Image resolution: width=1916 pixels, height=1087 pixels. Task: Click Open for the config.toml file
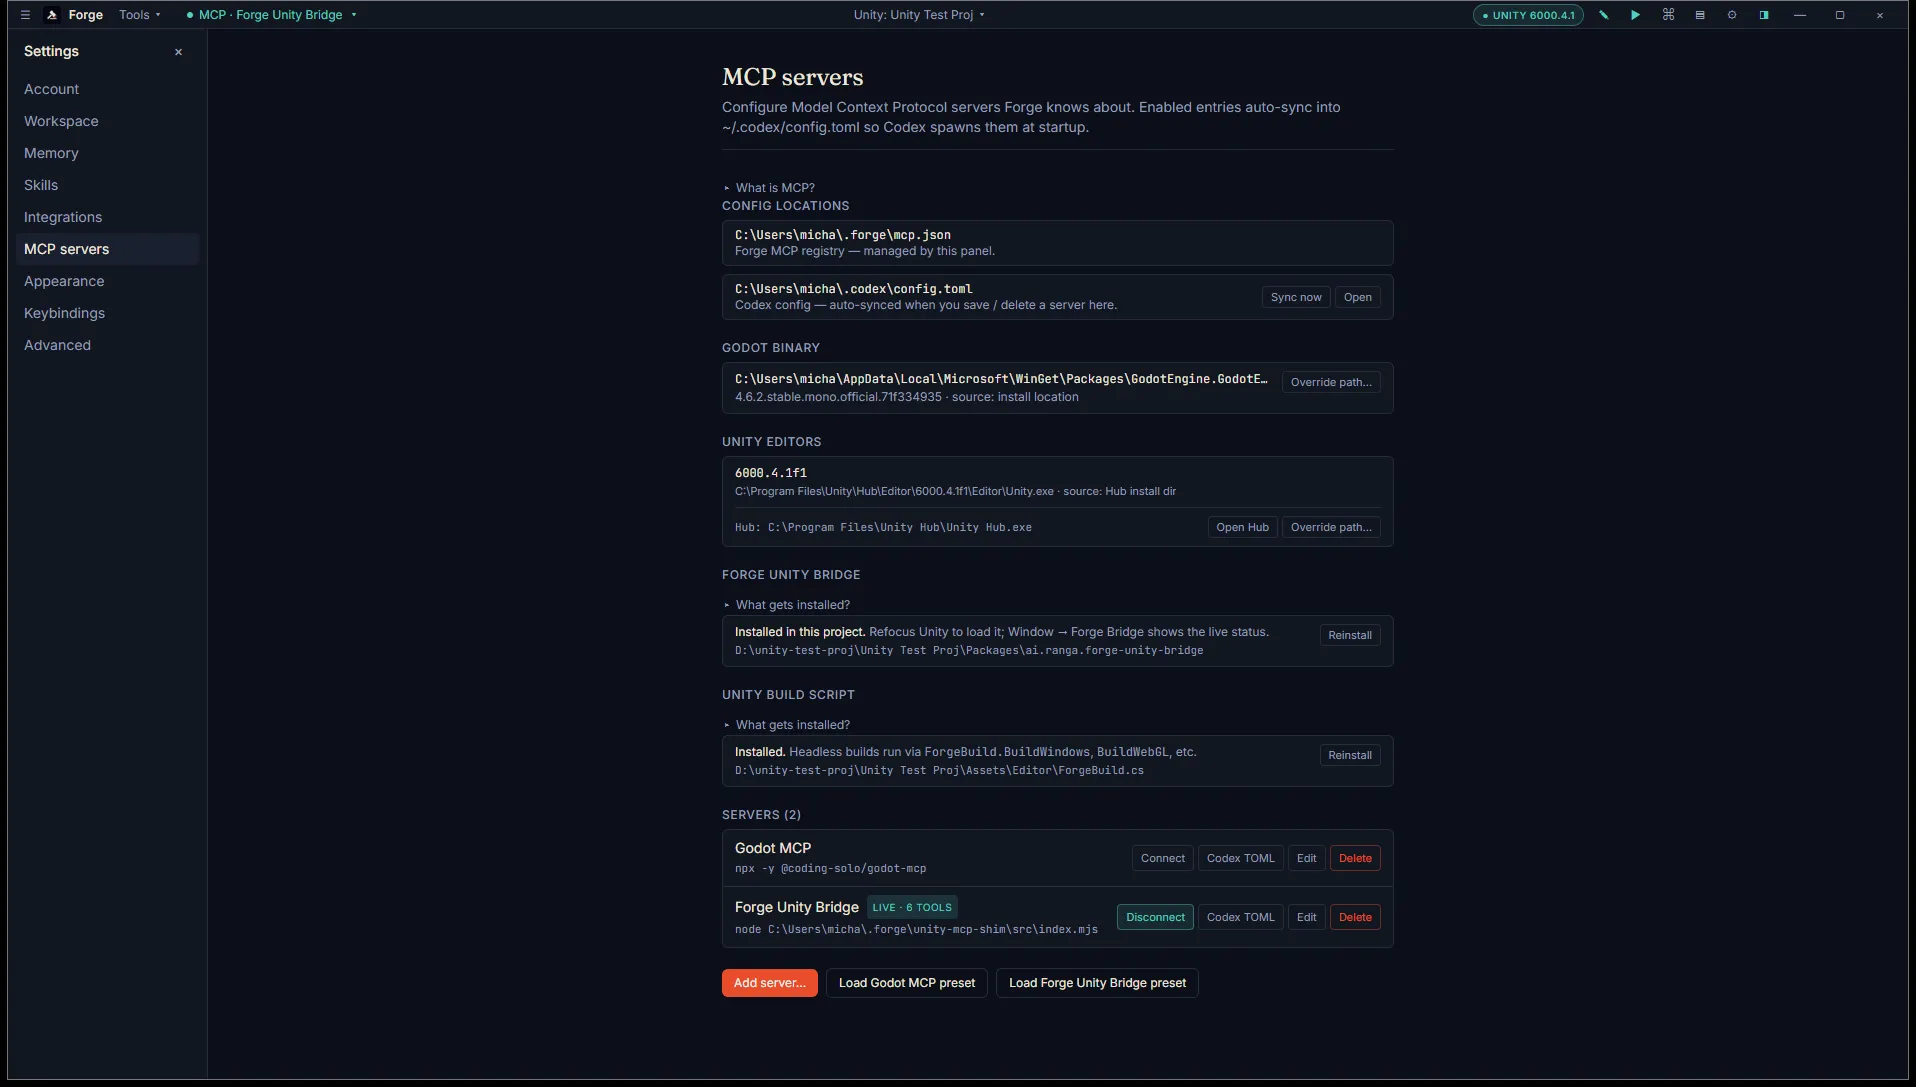click(1358, 297)
